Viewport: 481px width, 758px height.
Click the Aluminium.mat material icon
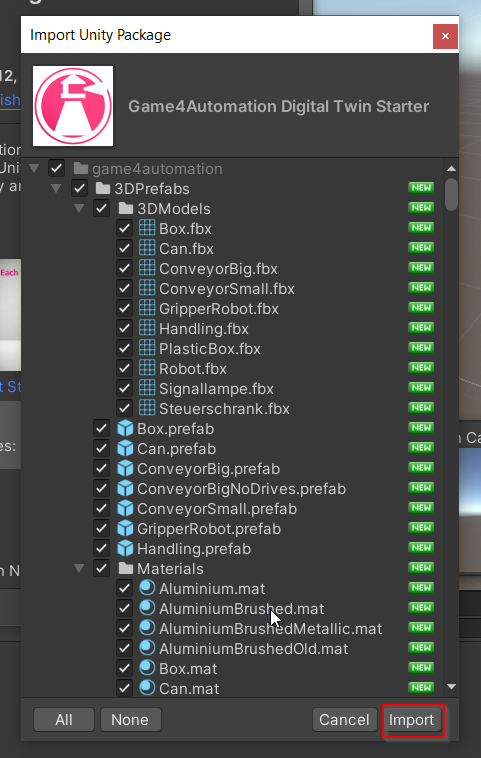click(147, 588)
